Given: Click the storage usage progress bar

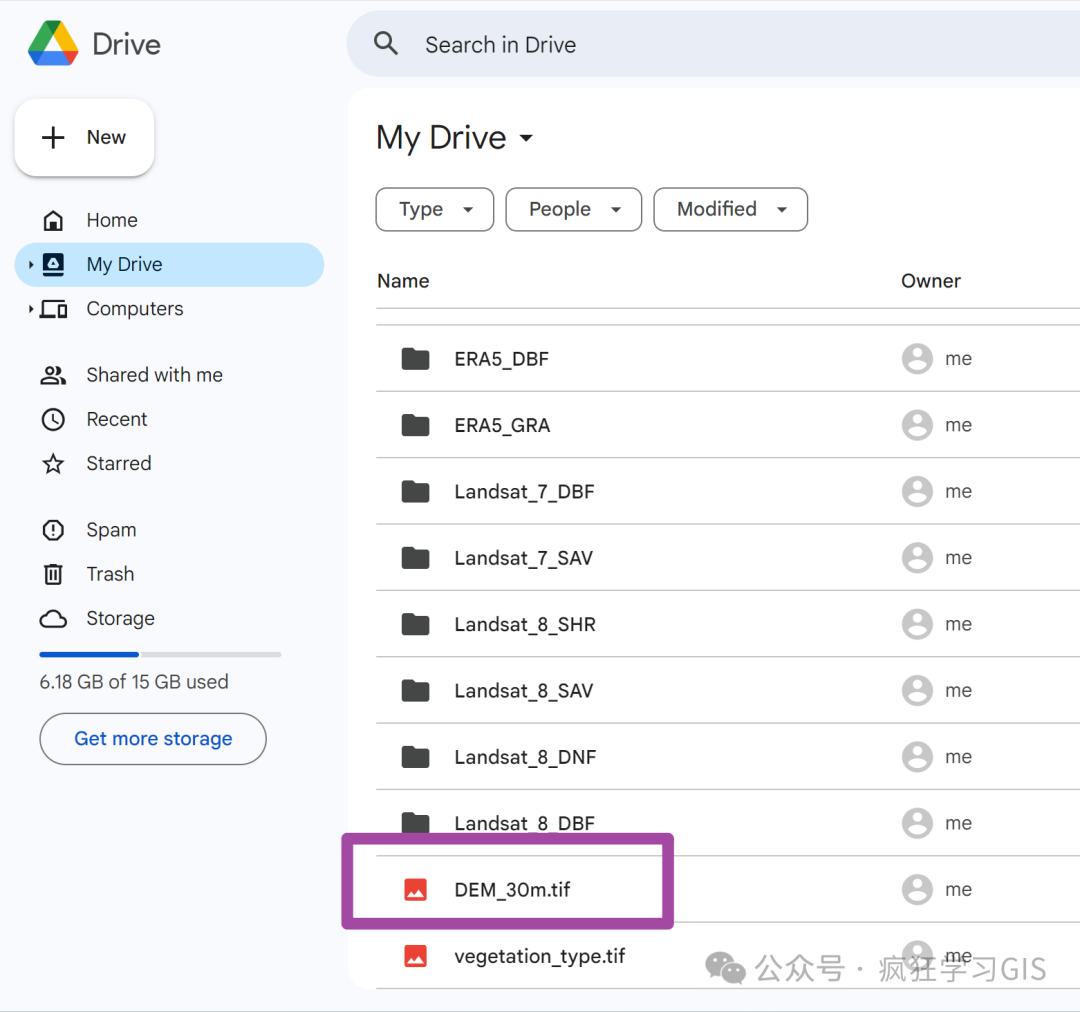Looking at the screenshot, I should pos(160,654).
